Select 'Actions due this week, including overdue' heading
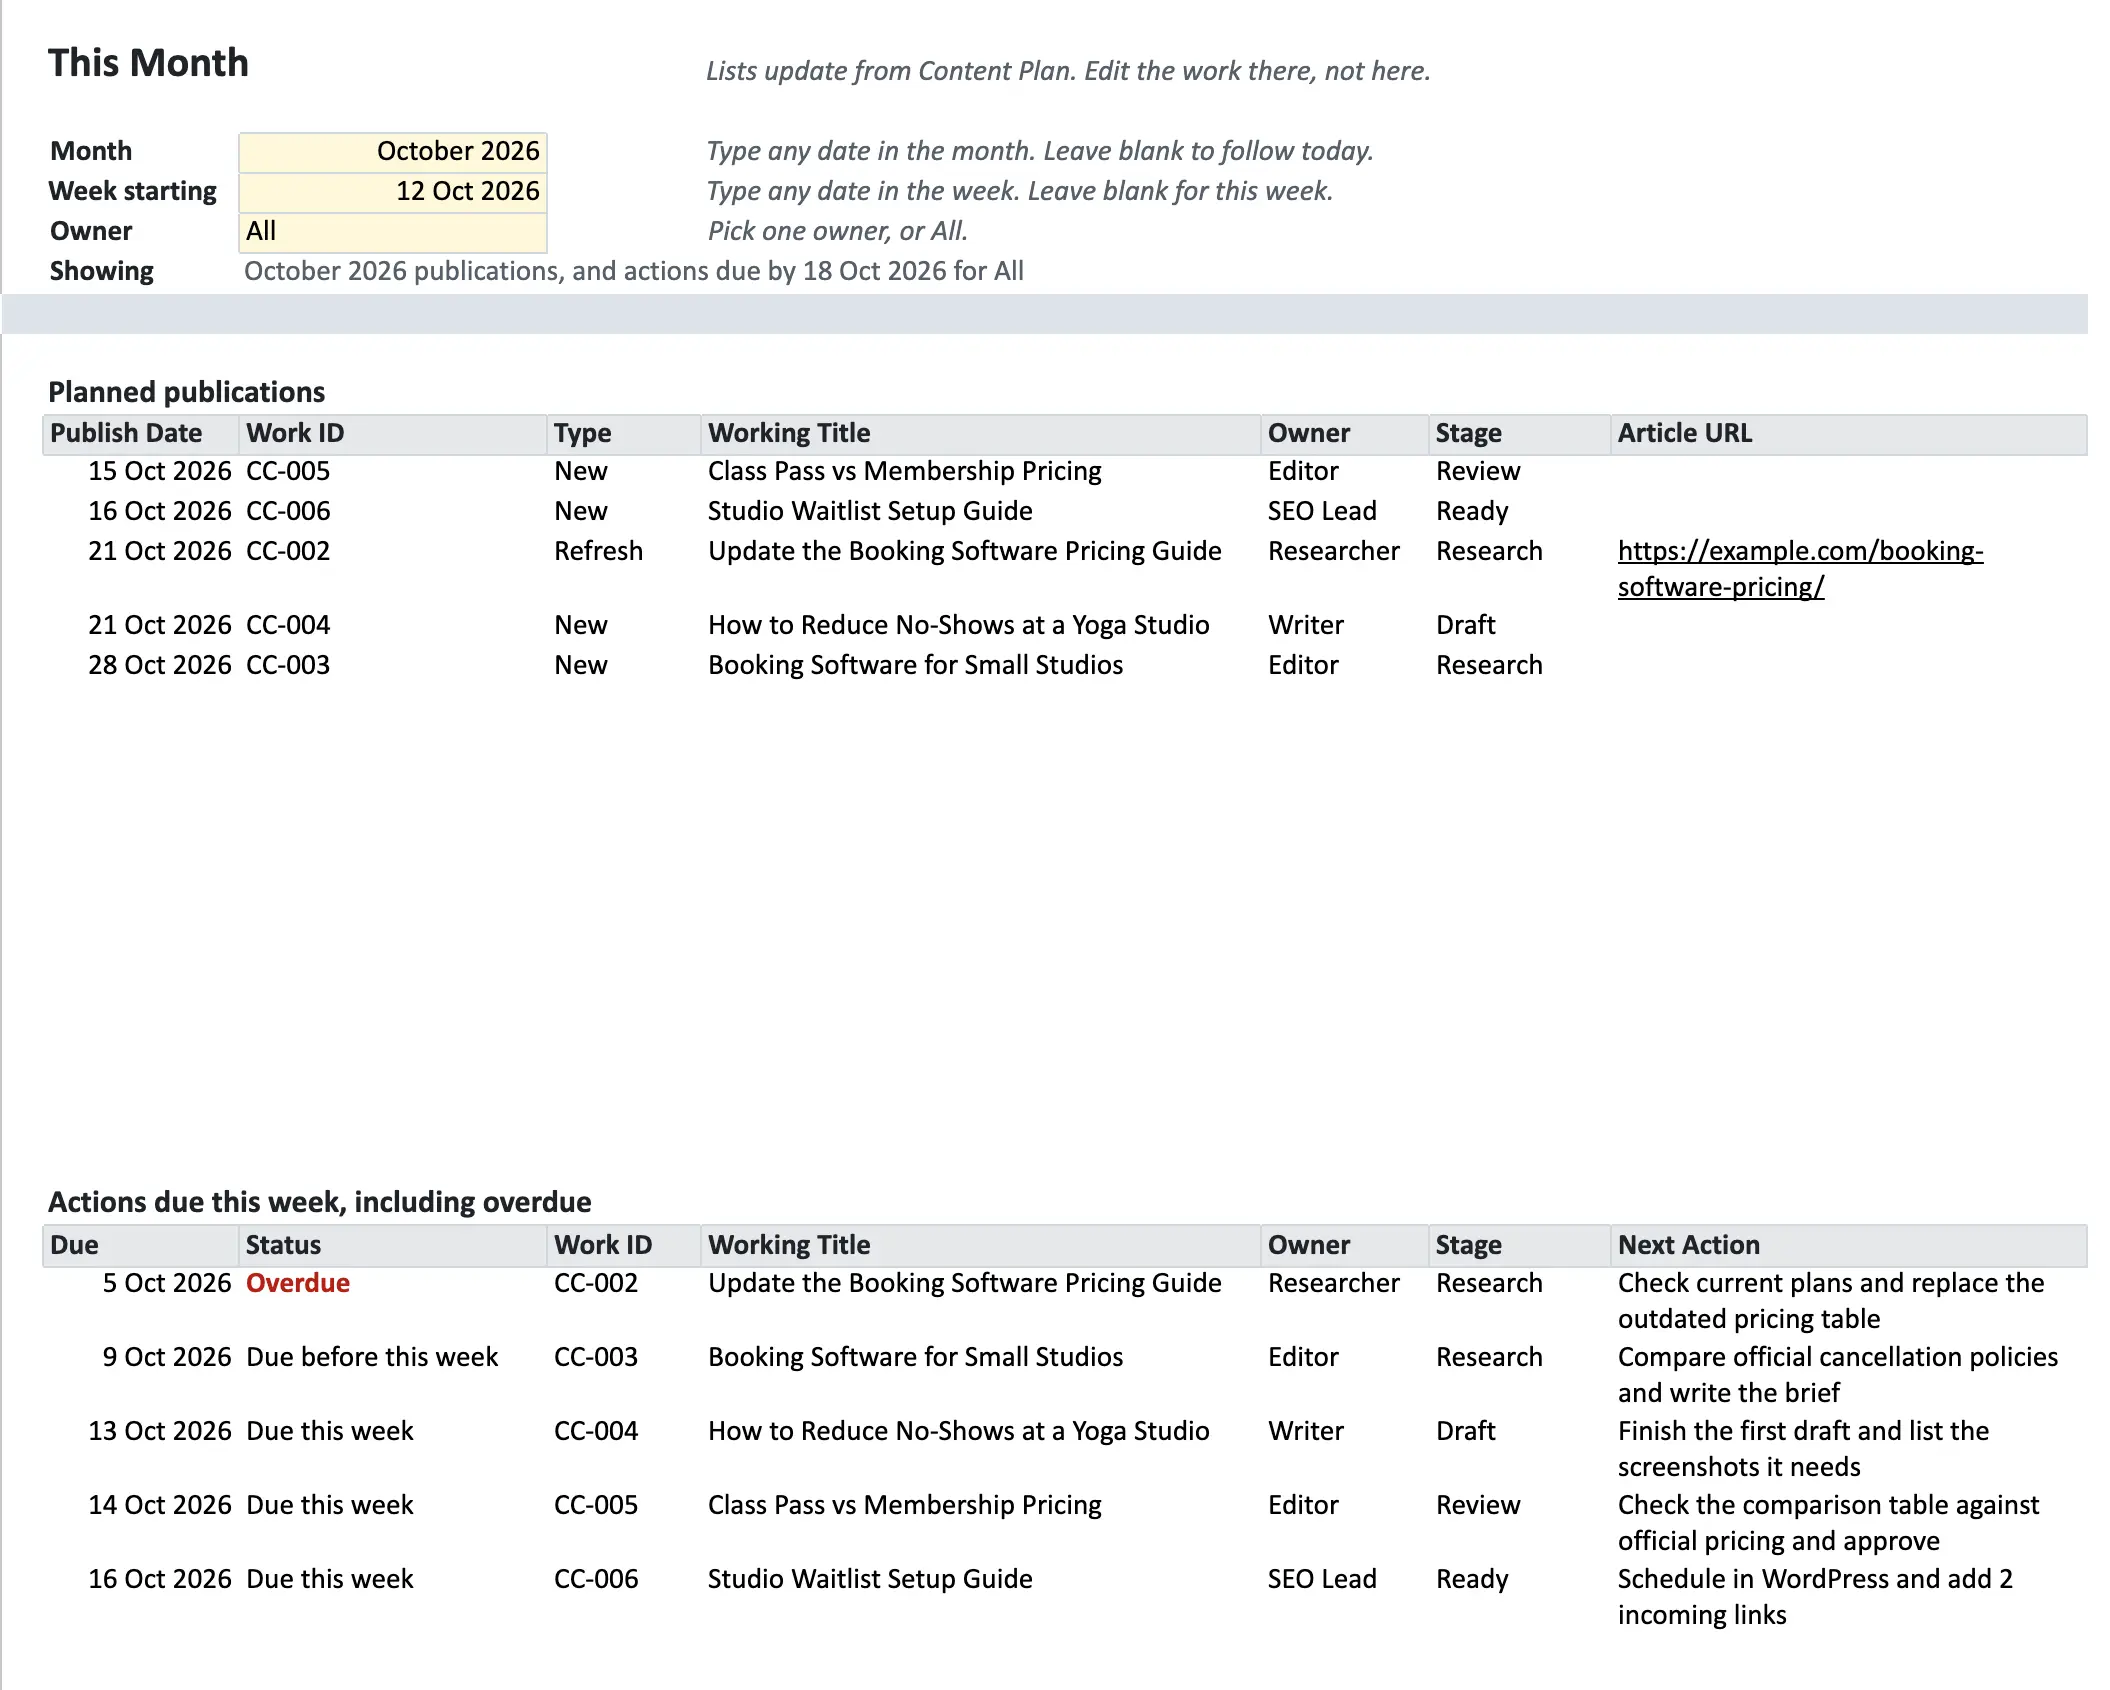 click(x=320, y=1201)
